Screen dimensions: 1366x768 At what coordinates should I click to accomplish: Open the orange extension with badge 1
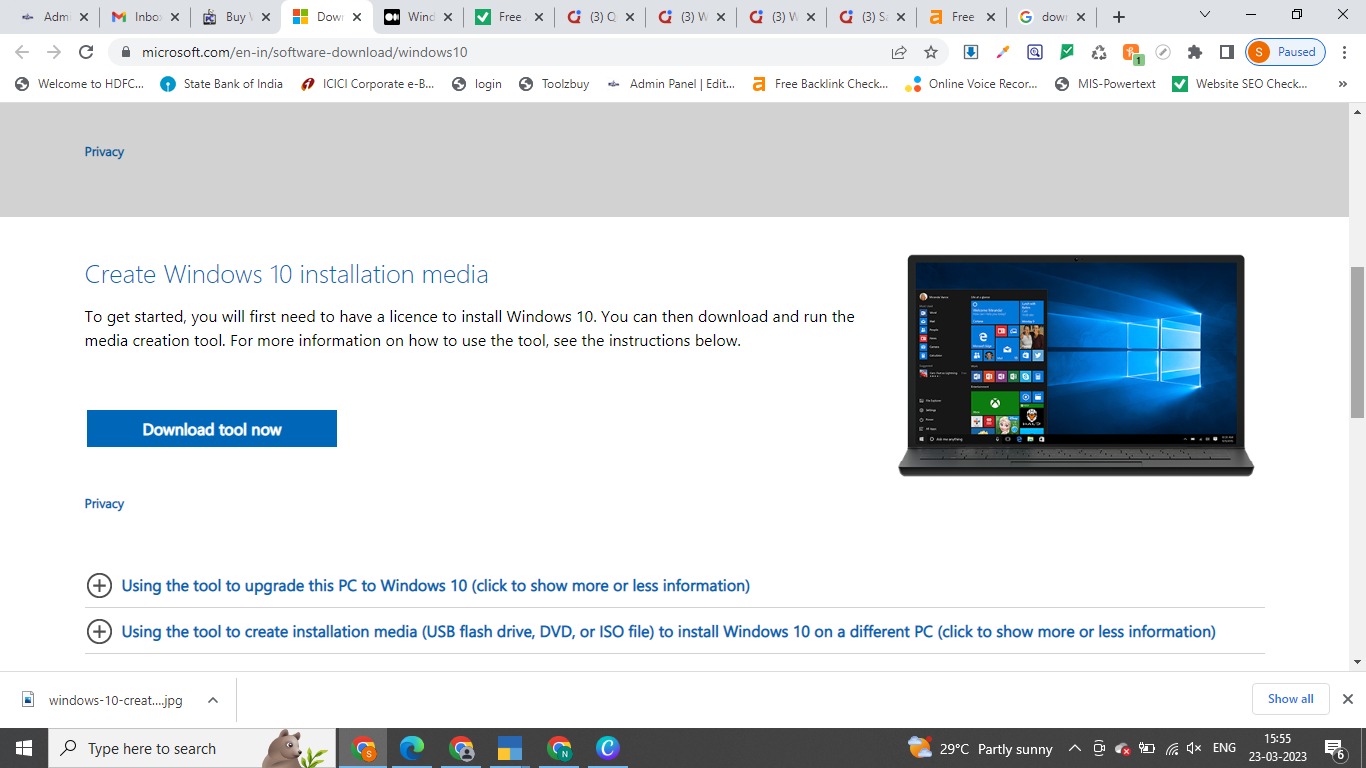1131,53
